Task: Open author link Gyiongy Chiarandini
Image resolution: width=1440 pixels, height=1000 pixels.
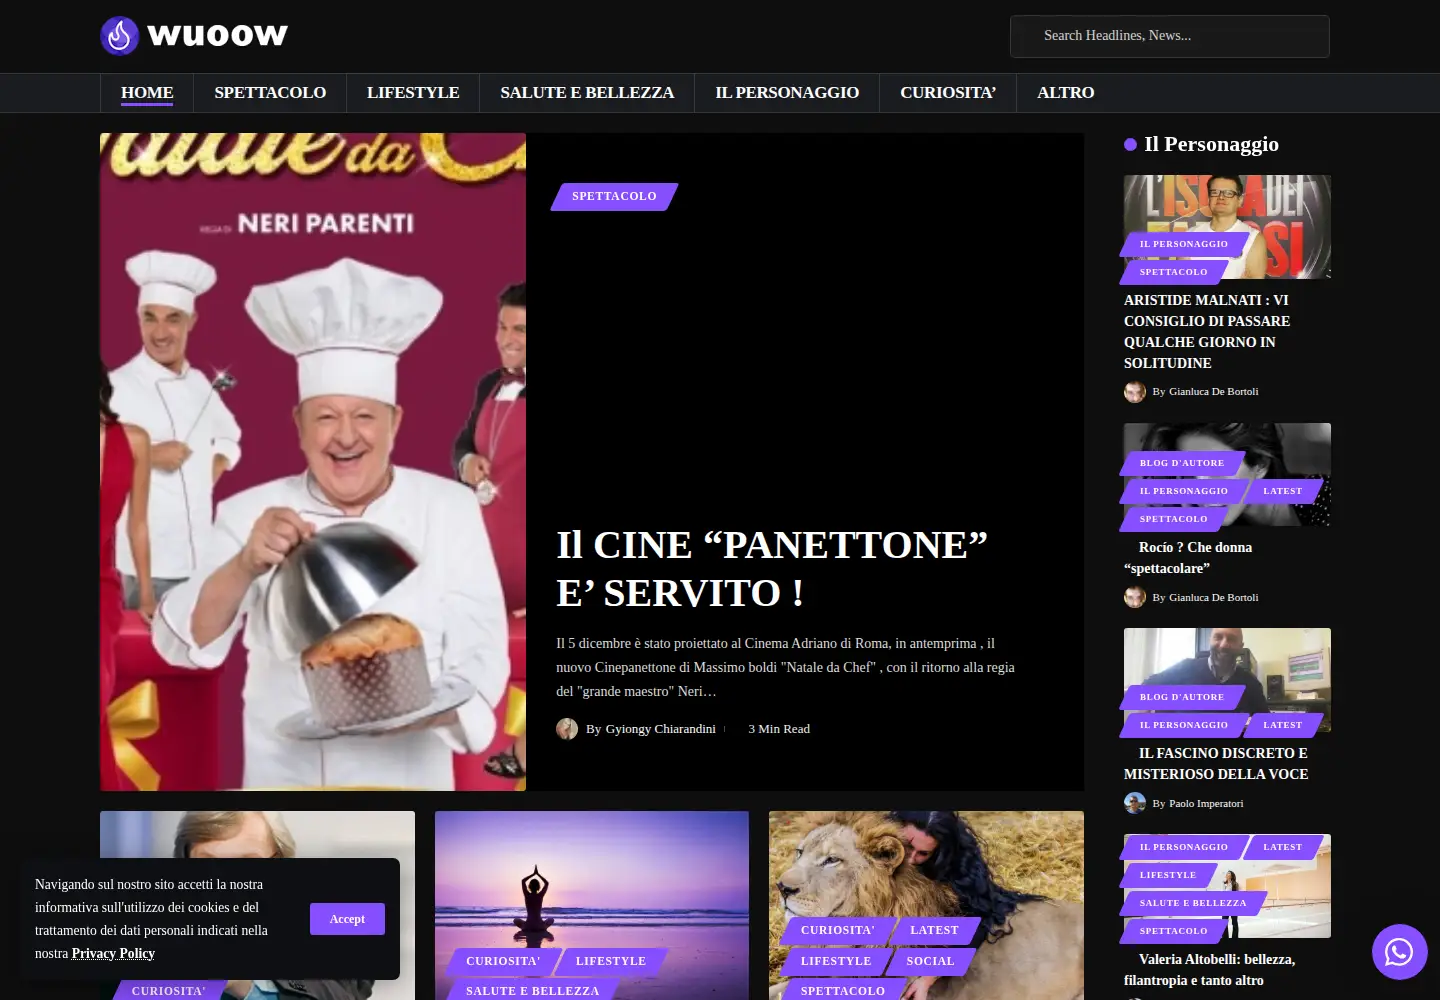Action: [660, 729]
